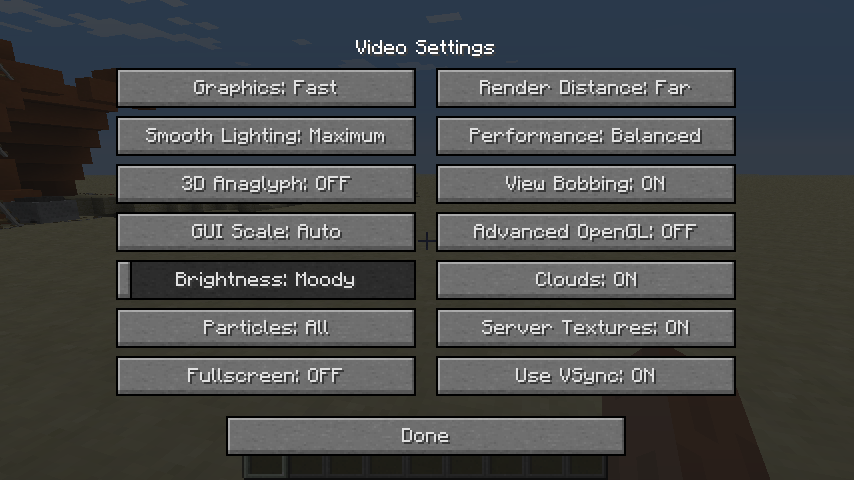This screenshot has height=480, width=854.
Task: Click the Video Settings title text
Action: click(x=425, y=47)
